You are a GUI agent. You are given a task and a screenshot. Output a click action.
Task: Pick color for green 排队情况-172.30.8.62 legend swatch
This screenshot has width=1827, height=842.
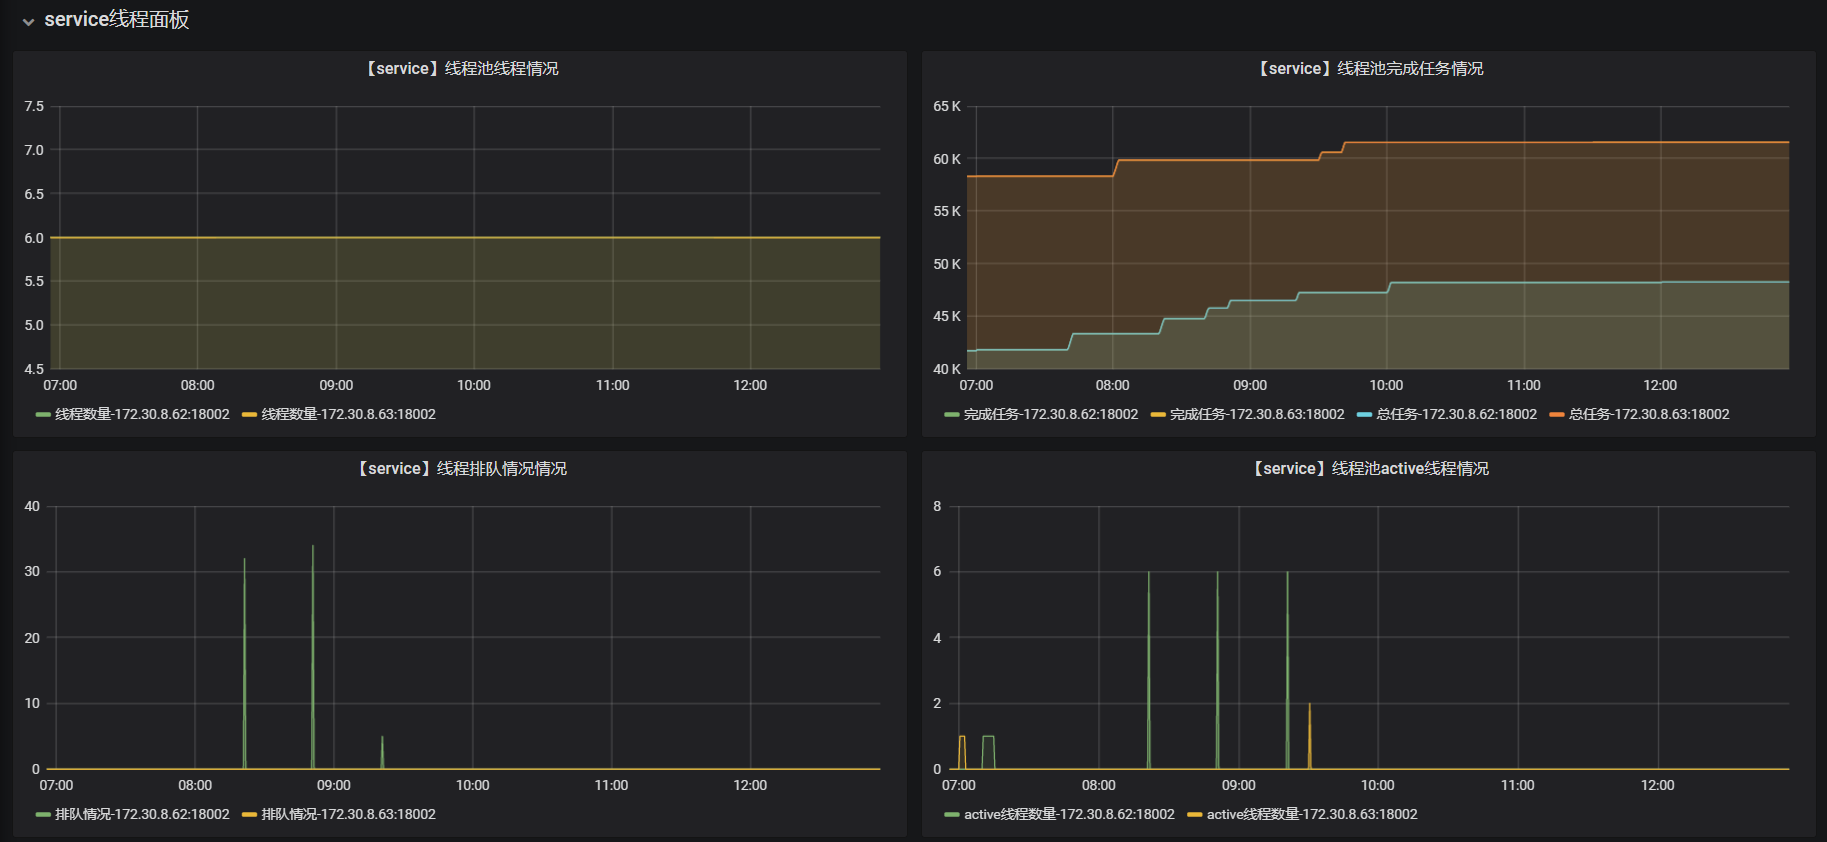pyautogui.click(x=43, y=814)
